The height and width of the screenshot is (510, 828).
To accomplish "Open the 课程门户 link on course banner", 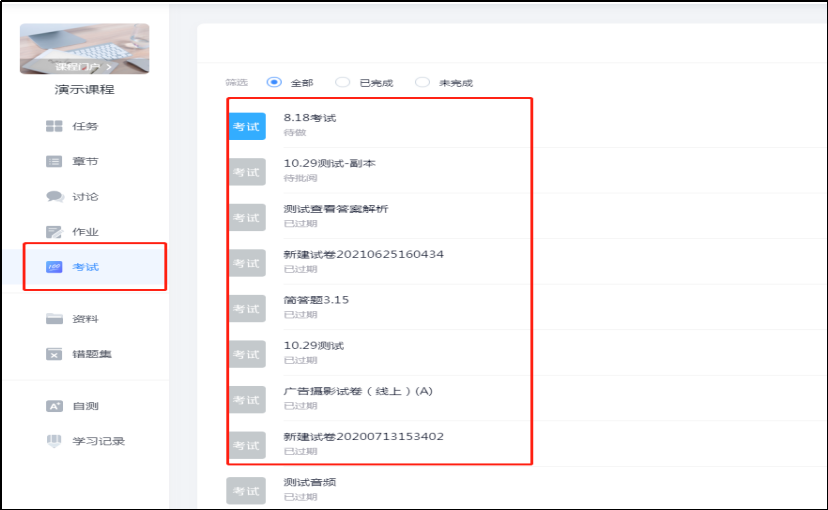I will click(x=84, y=66).
